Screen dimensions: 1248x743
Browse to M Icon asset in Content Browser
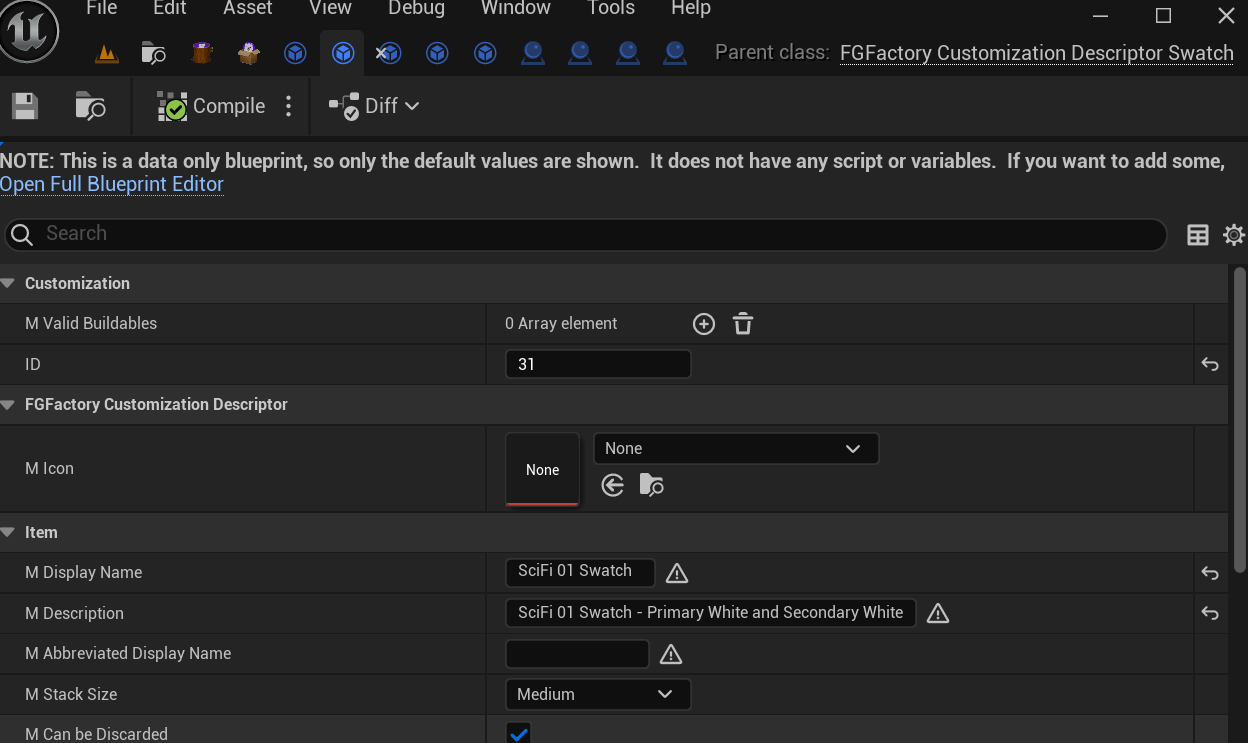652,486
